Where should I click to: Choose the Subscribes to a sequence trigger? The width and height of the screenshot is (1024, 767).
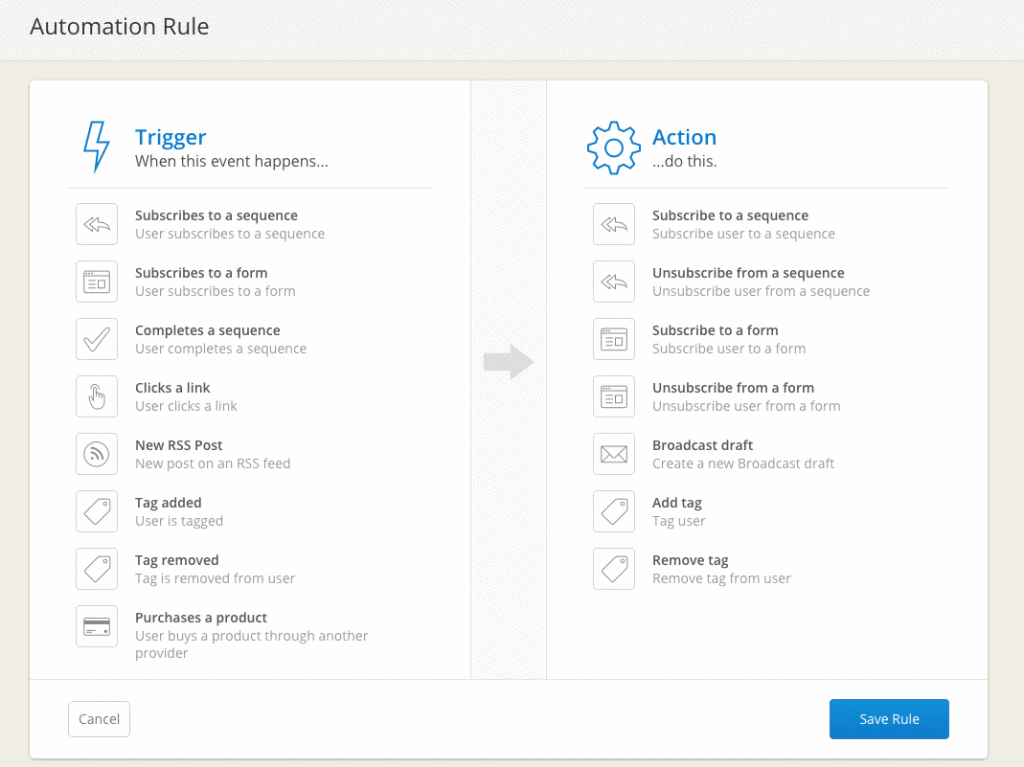coord(216,216)
